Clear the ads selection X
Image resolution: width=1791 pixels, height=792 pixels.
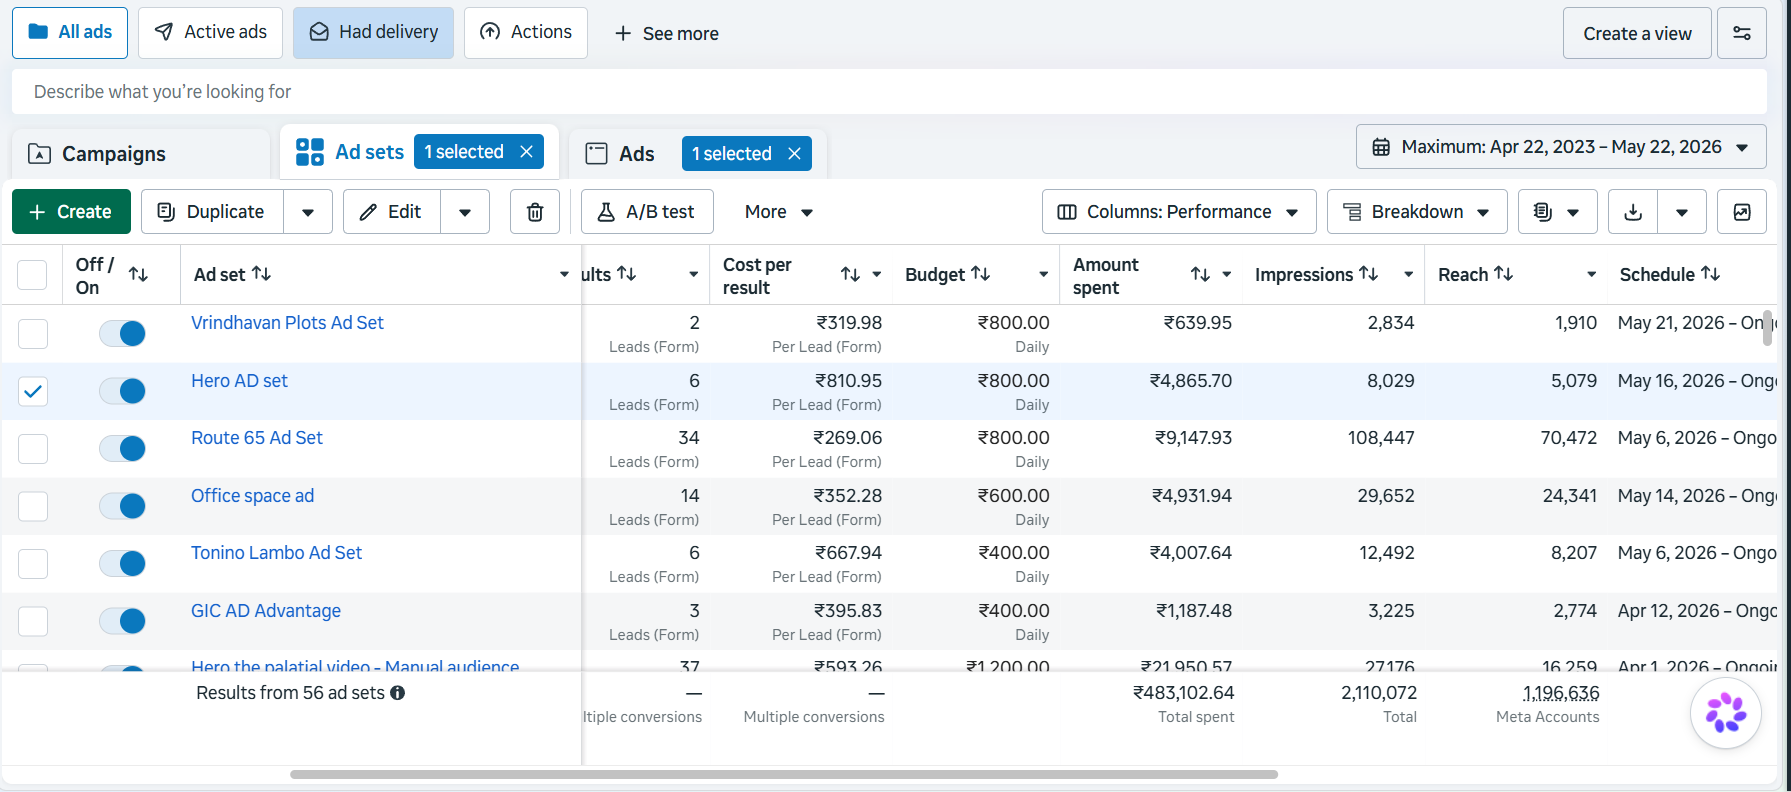pos(794,153)
